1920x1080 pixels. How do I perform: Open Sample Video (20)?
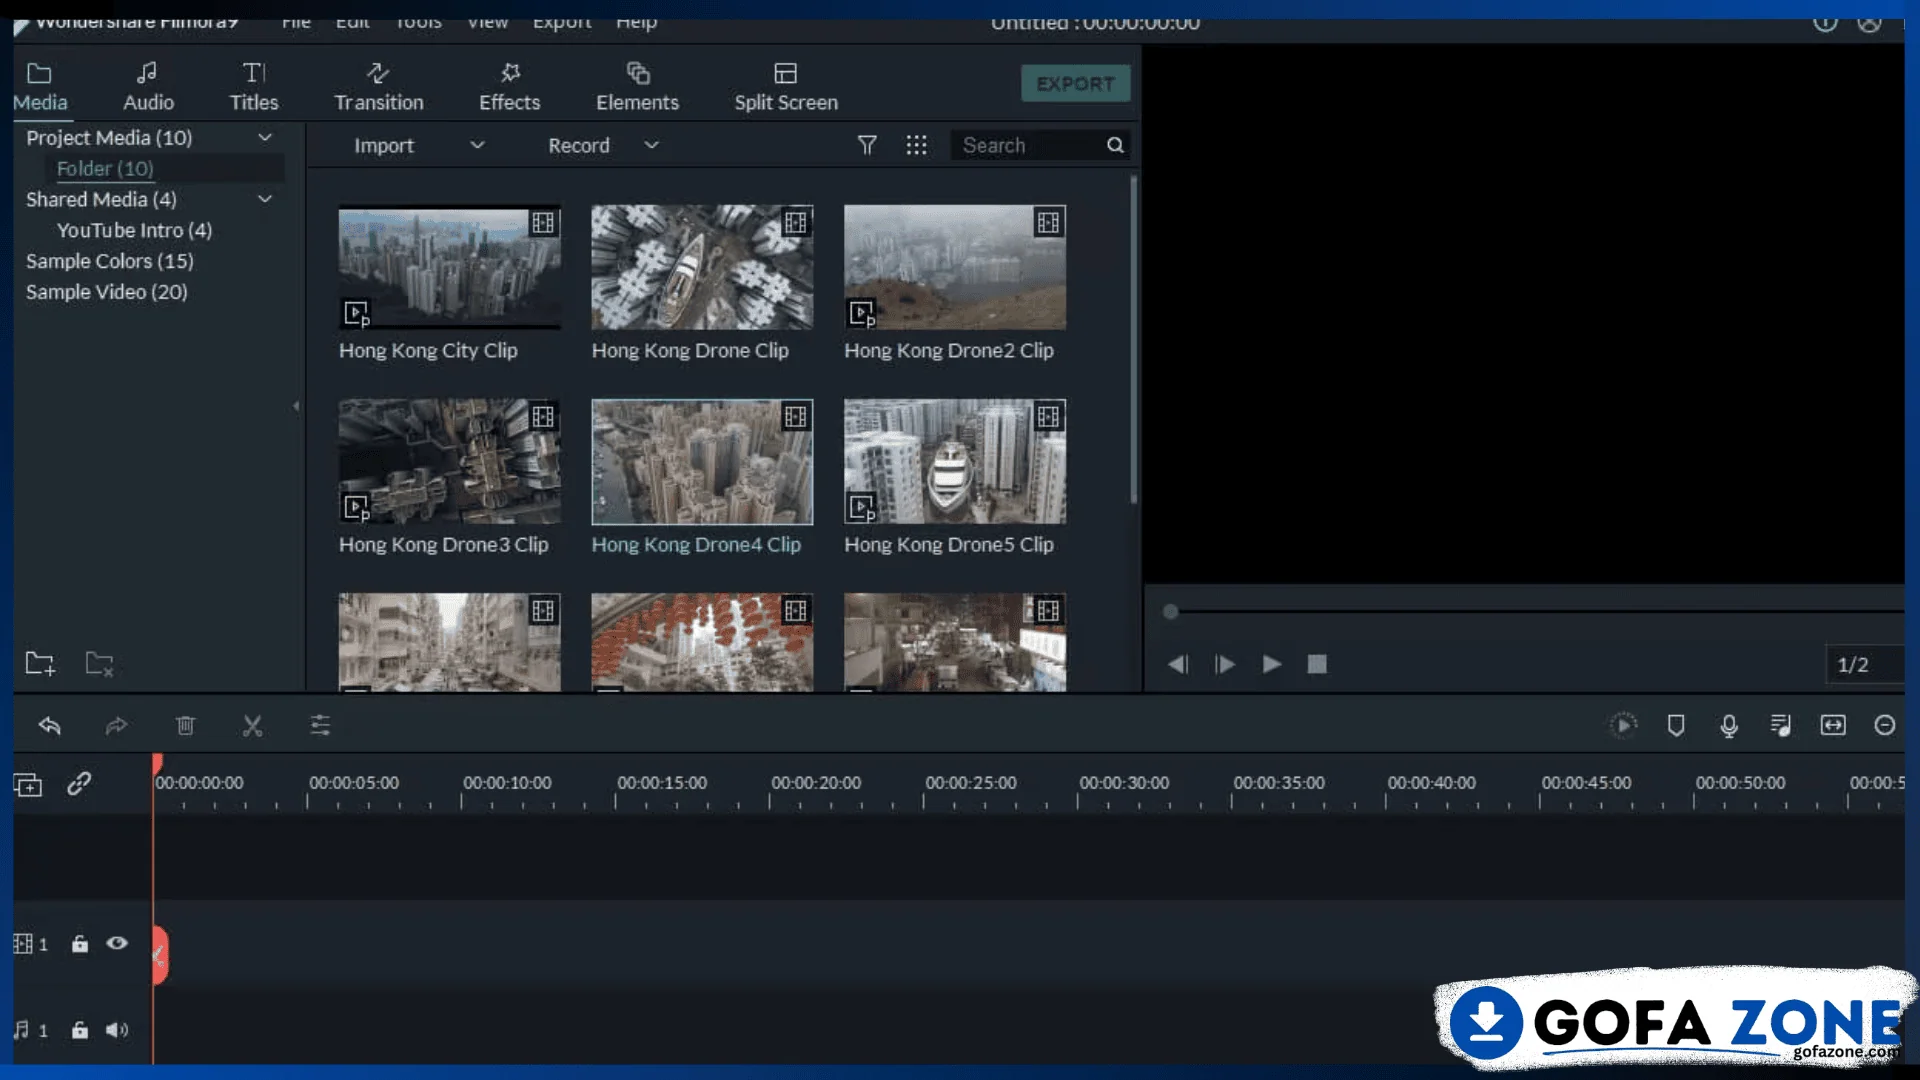(x=107, y=292)
